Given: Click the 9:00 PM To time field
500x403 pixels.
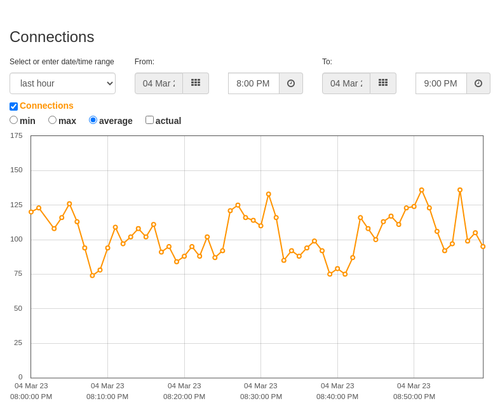Looking at the screenshot, I should (441, 83).
